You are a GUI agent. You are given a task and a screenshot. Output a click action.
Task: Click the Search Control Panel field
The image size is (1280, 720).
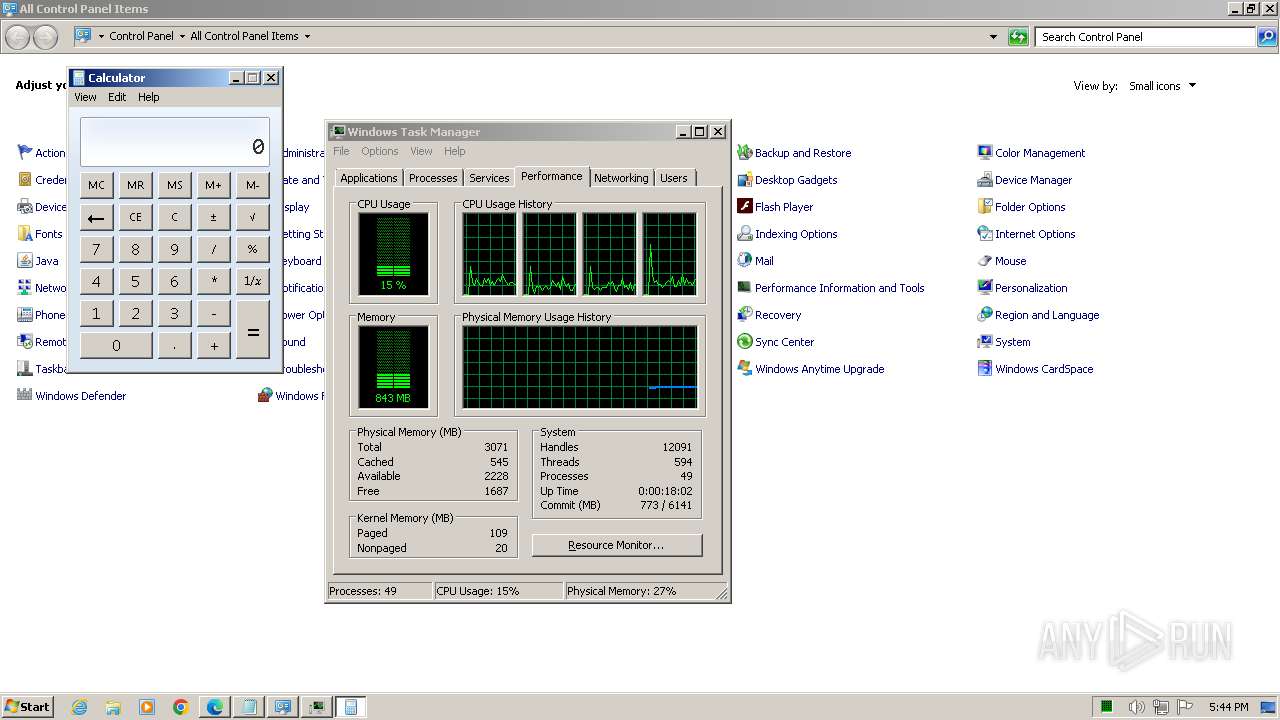point(1145,37)
